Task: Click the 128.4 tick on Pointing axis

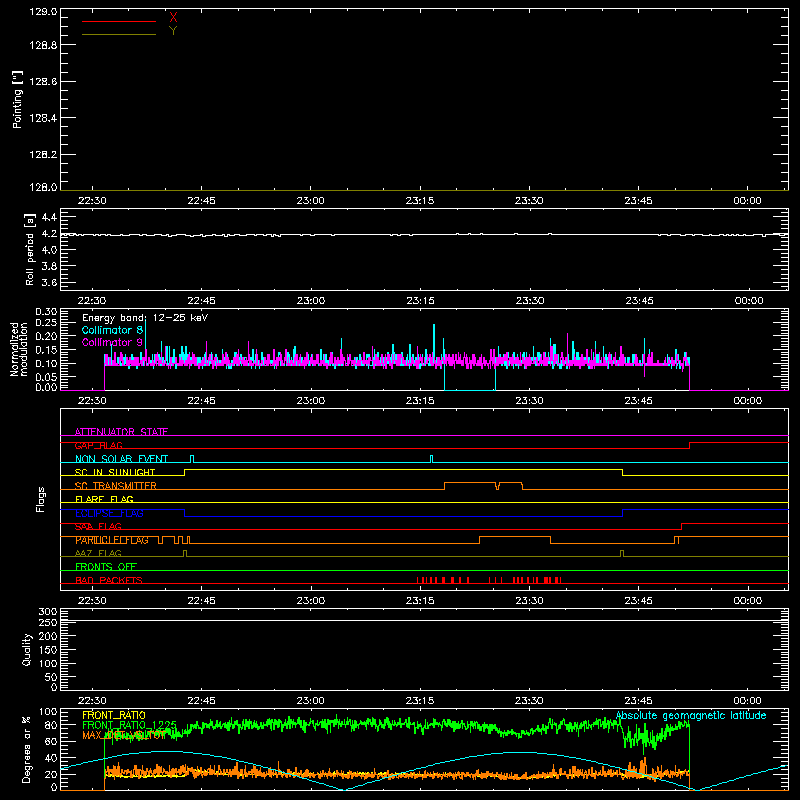Action: pos(43,118)
